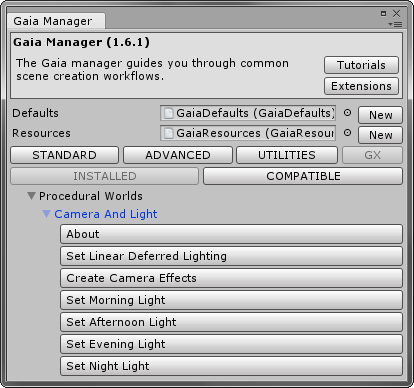The height and width of the screenshot is (388, 414).
Task: Click the maximize window icon
Action: click(x=383, y=13)
